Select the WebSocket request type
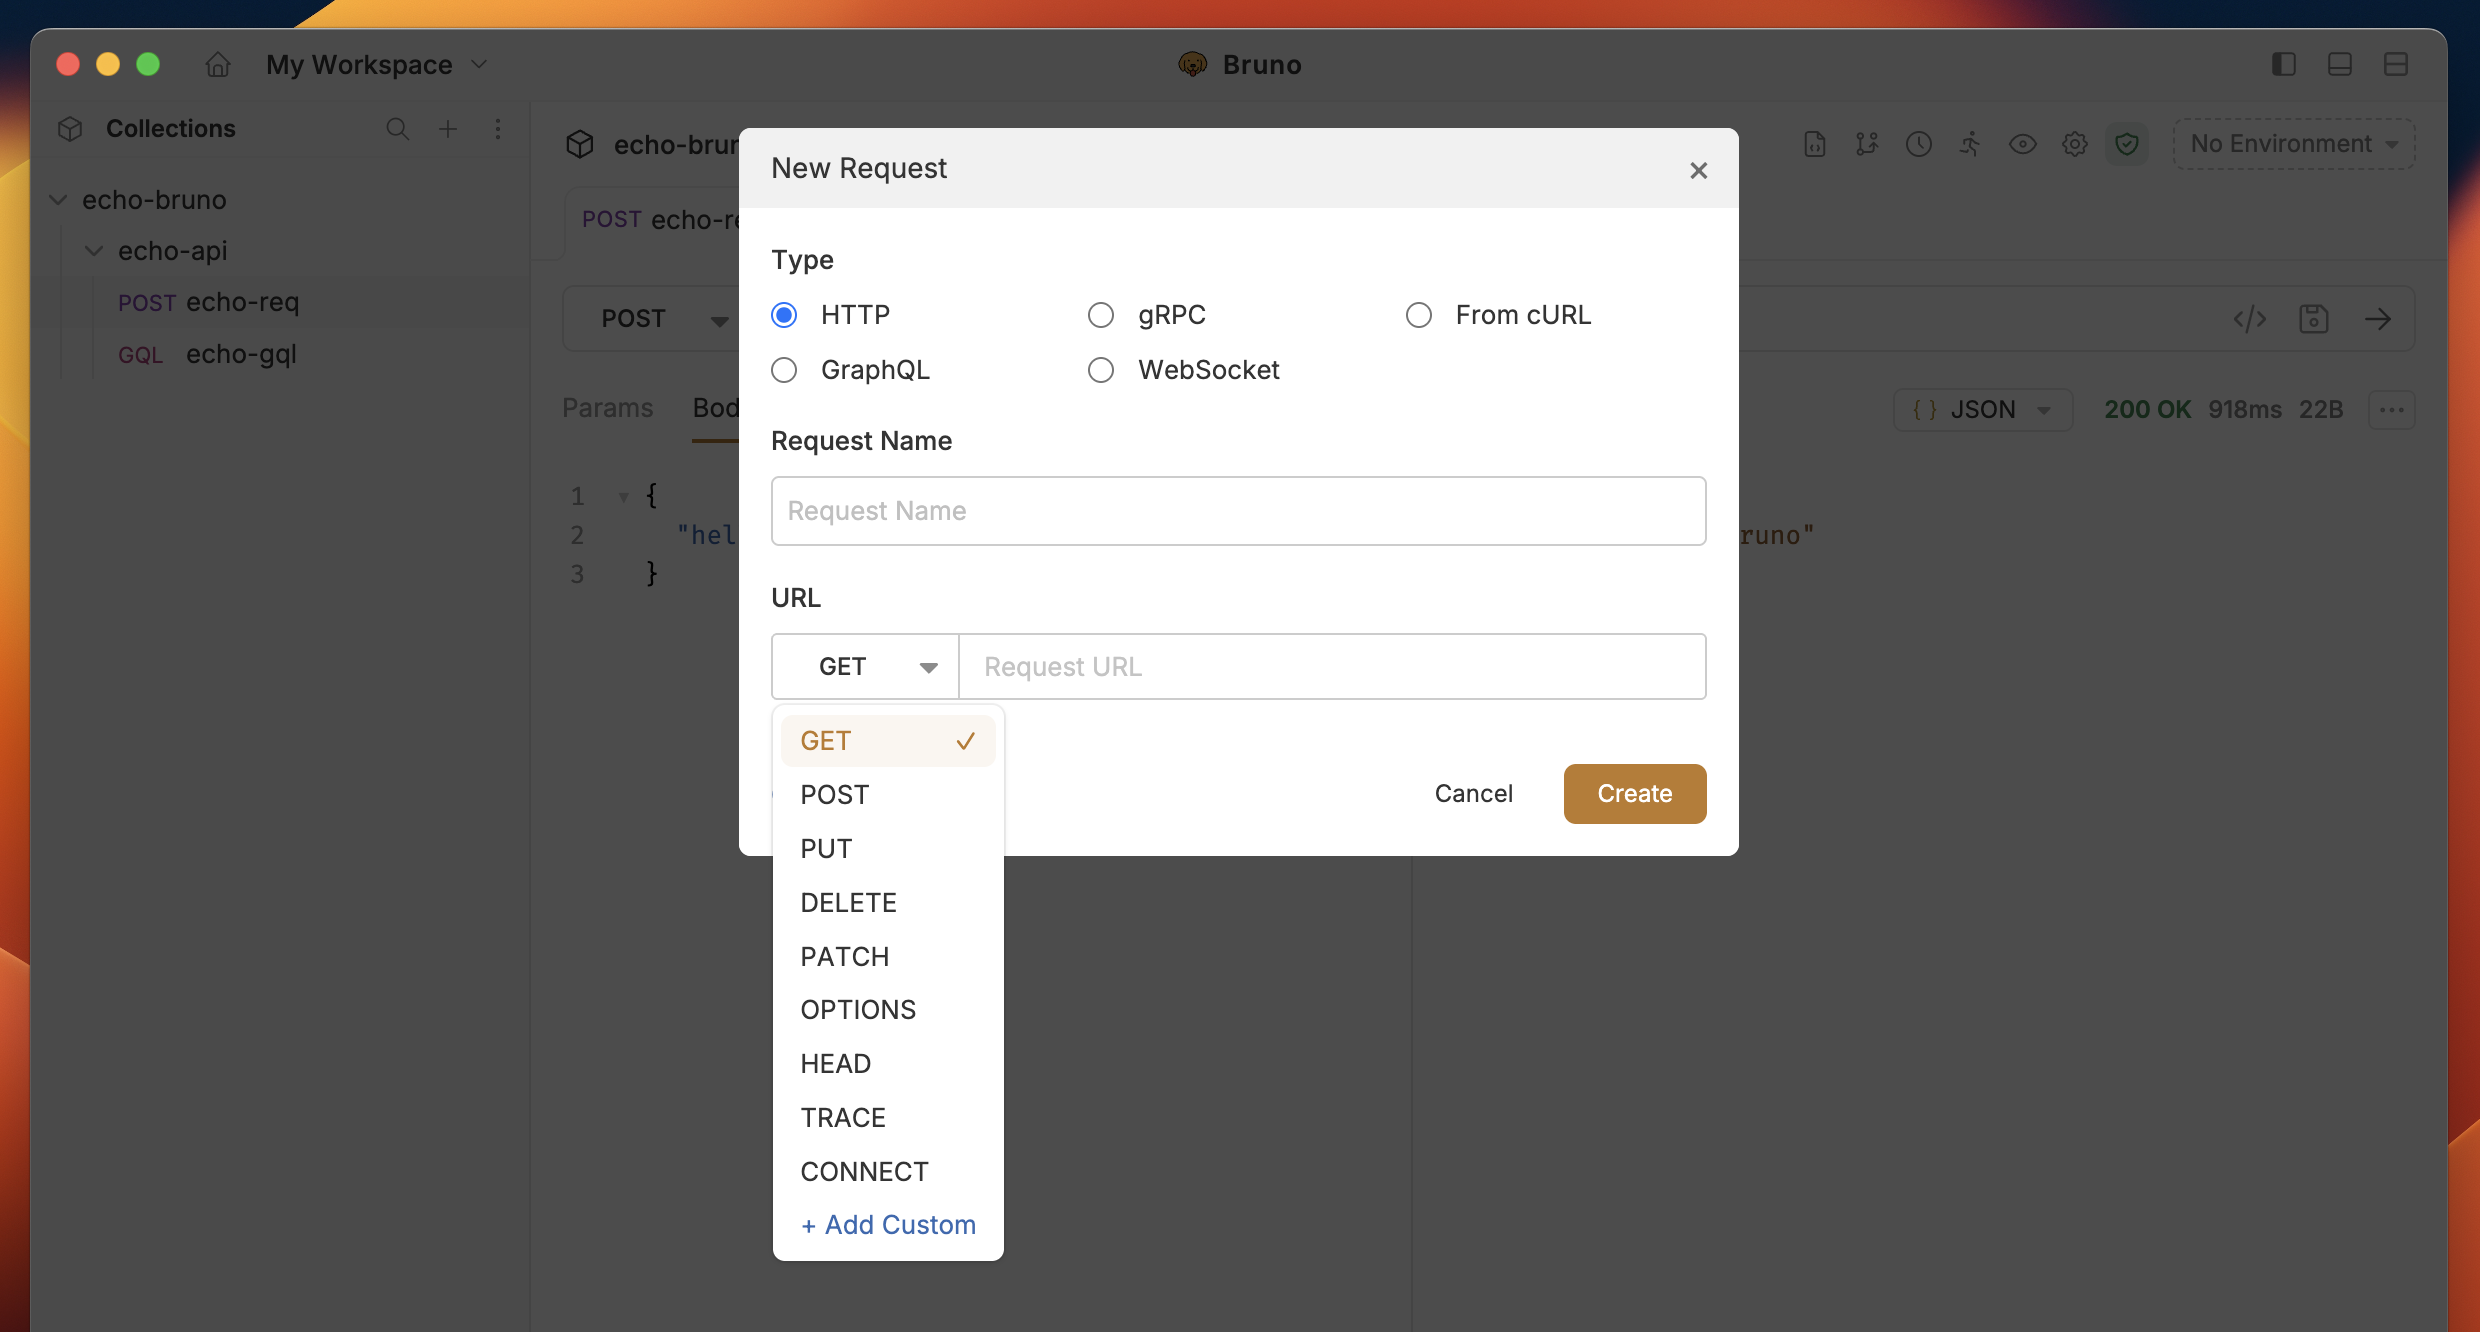 pos(1101,371)
